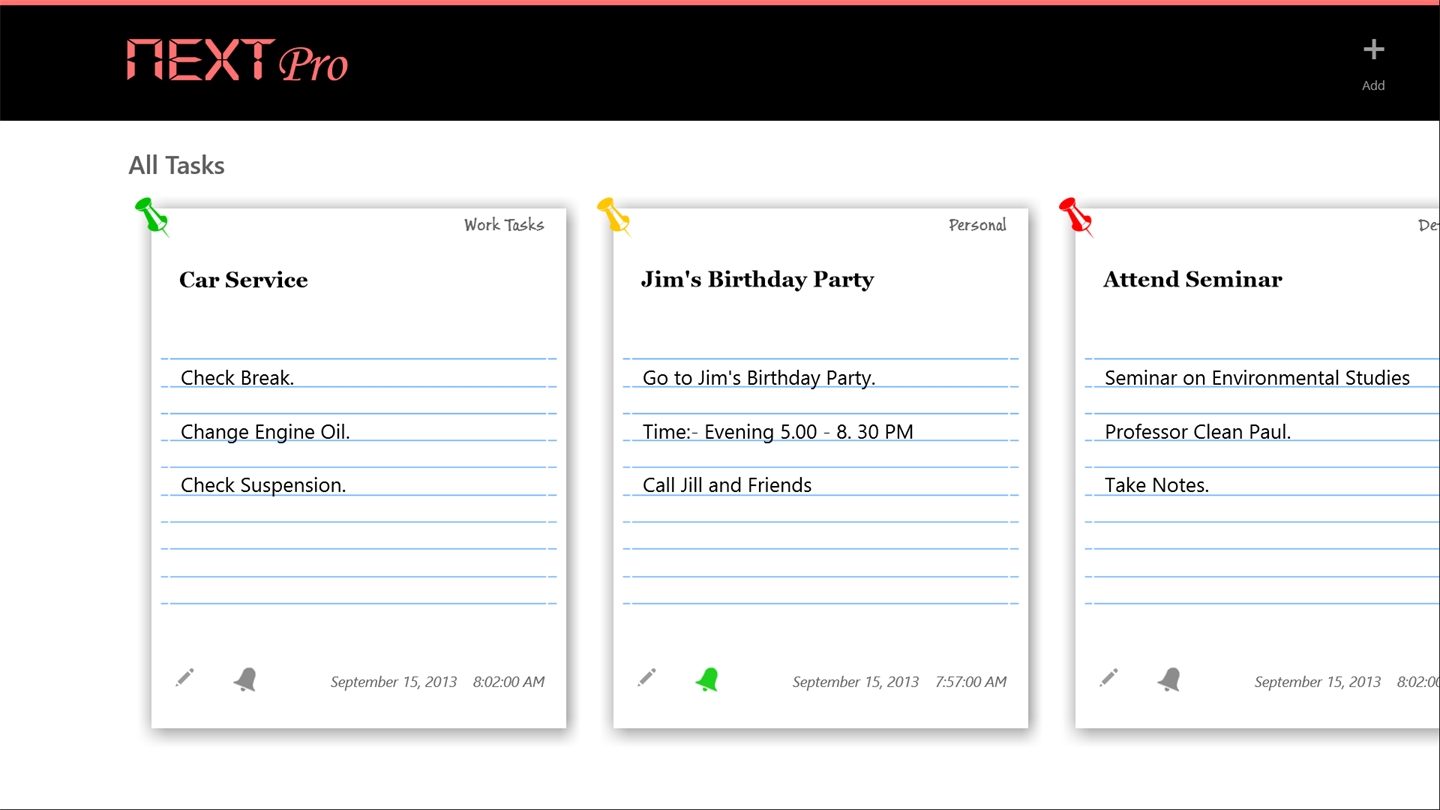
Task: Open the Jim's Birthday Party title
Action: pos(757,280)
